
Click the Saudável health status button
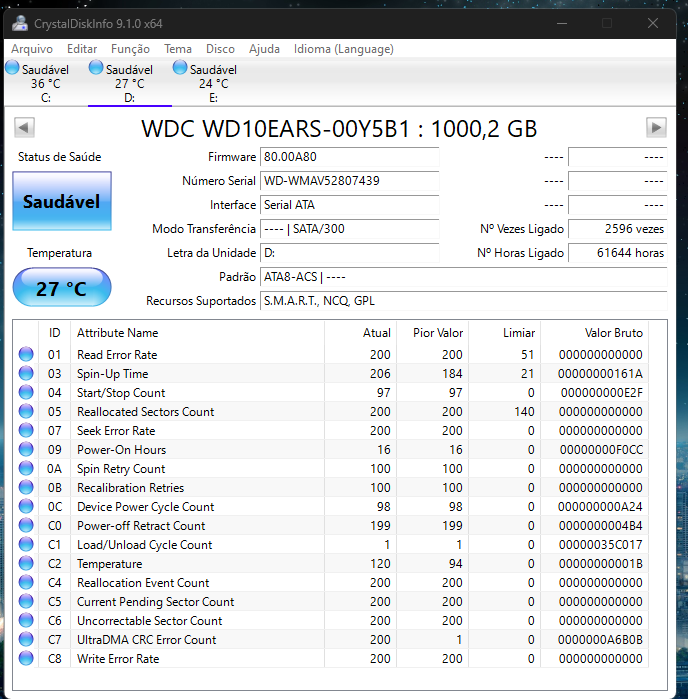pyautogui.click(x=62, y=201)
